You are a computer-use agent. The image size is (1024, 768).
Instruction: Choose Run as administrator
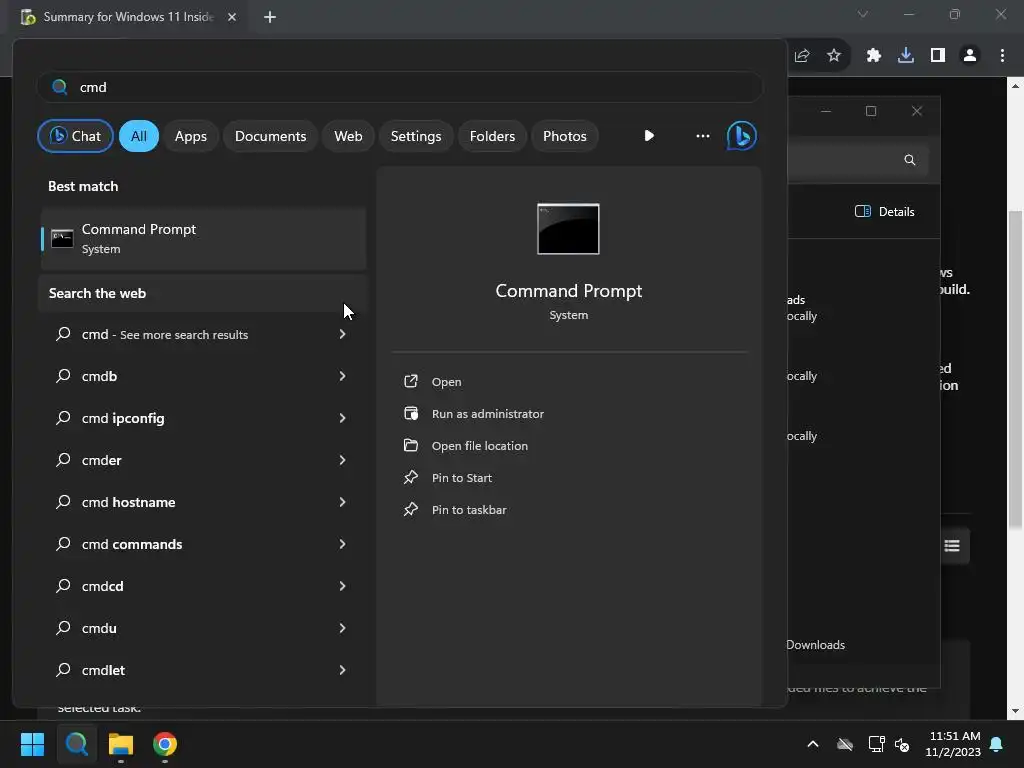pos(488,413)
